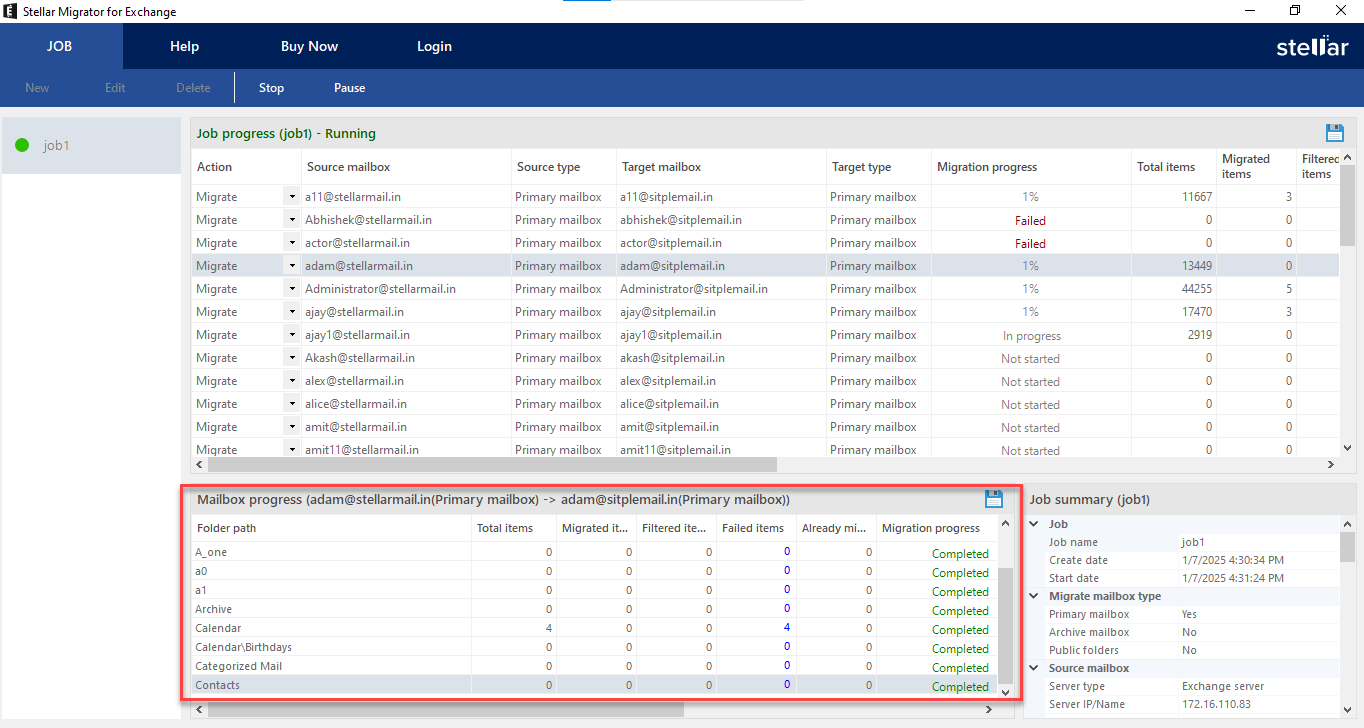
Task: Select the Contacts folder row
Action: [594, 685]
